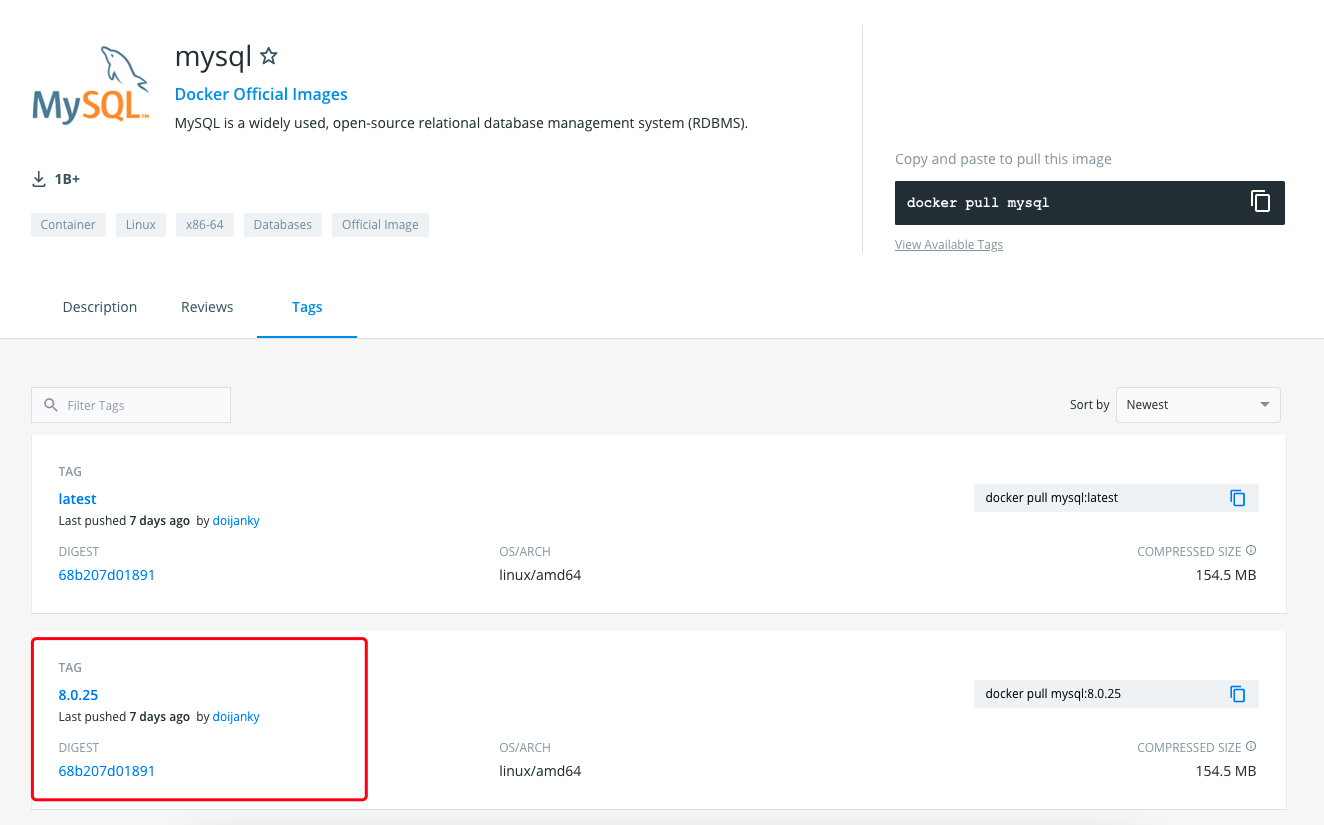Click the docker pull mysql command box
Screen dimensions: 1324x825
pyautogui.click(x=1090, y=202)
